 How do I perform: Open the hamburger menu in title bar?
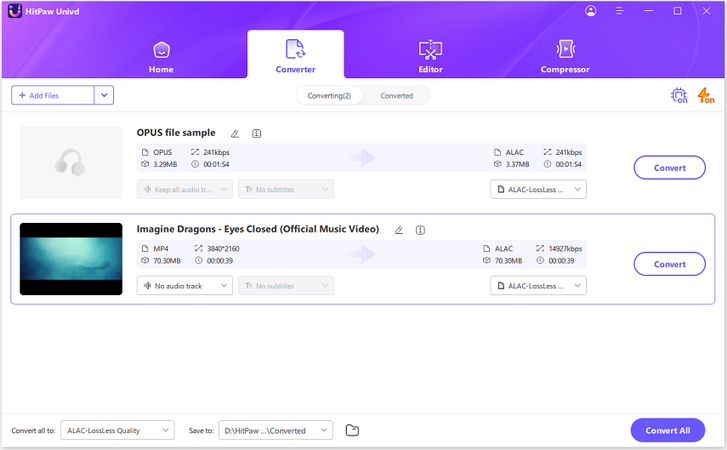[619, 11]
